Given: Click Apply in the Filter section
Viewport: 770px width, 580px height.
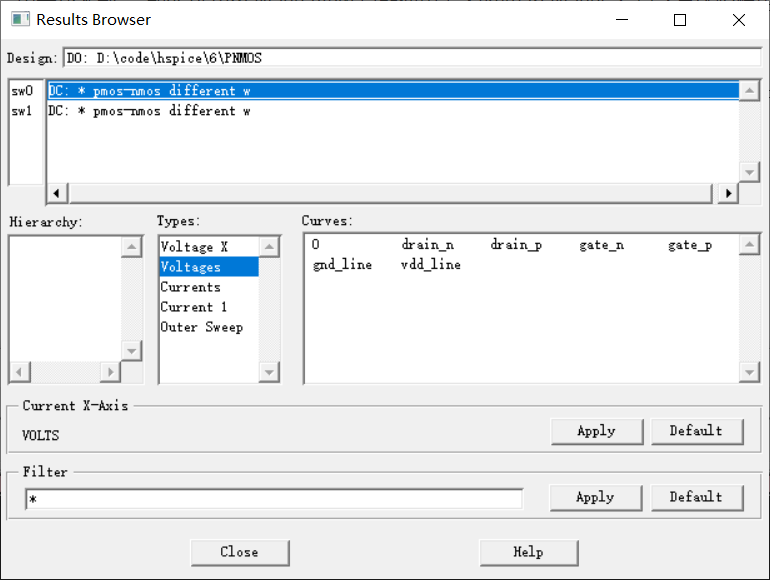Looking at the screenshot, I should 596,497.
